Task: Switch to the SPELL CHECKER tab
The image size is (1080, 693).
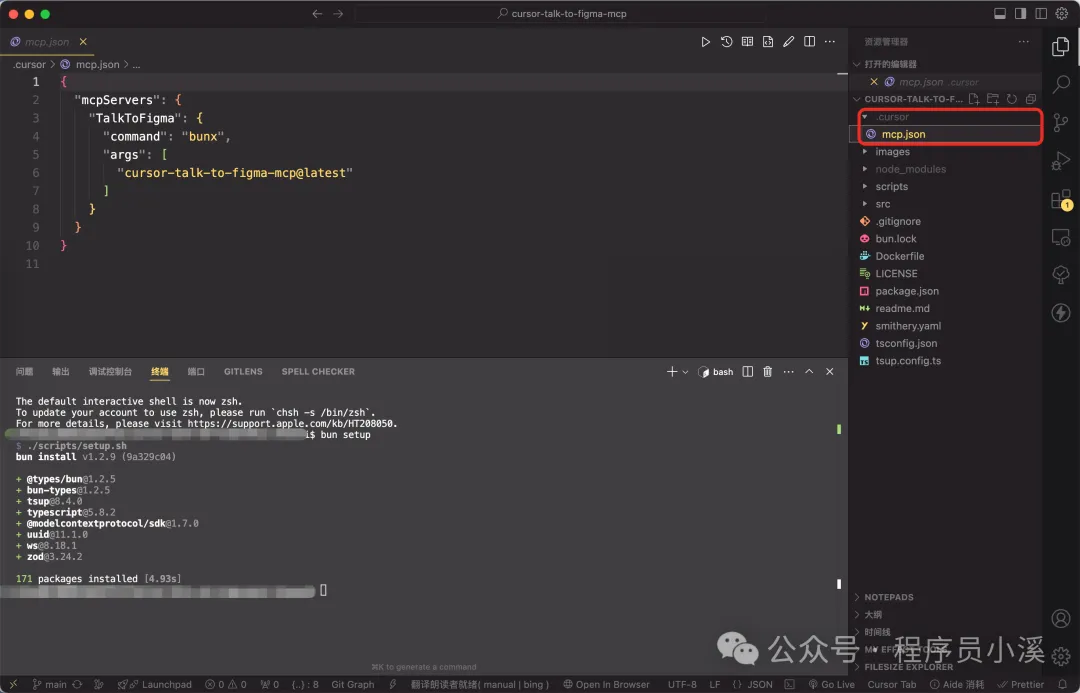Action: (x=318, y=372)
